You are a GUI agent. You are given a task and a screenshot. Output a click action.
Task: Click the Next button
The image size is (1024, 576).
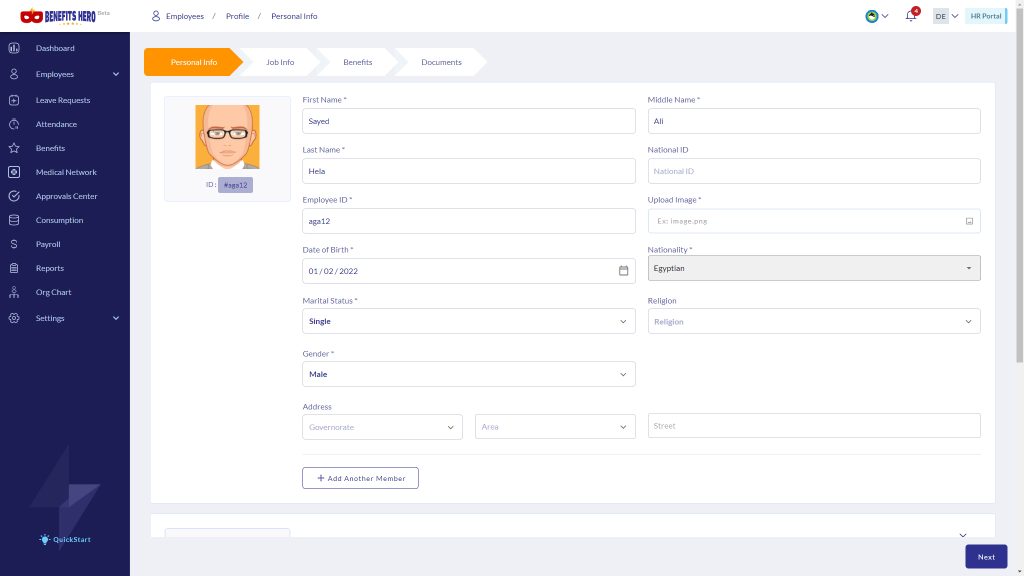click(986, 557)
